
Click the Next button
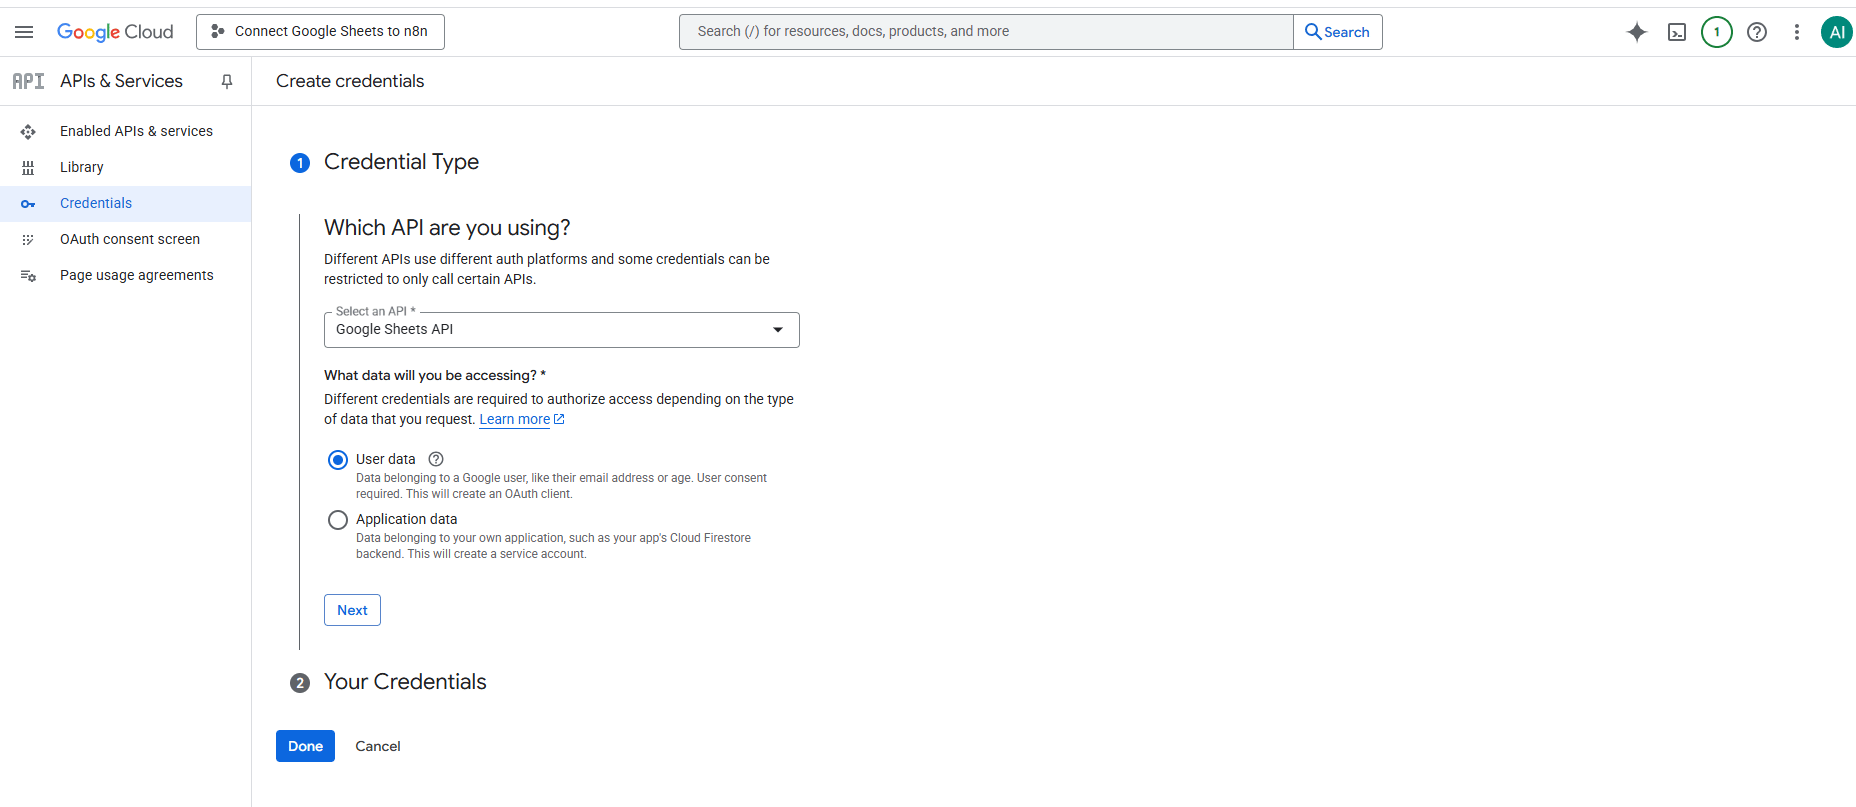352,610
